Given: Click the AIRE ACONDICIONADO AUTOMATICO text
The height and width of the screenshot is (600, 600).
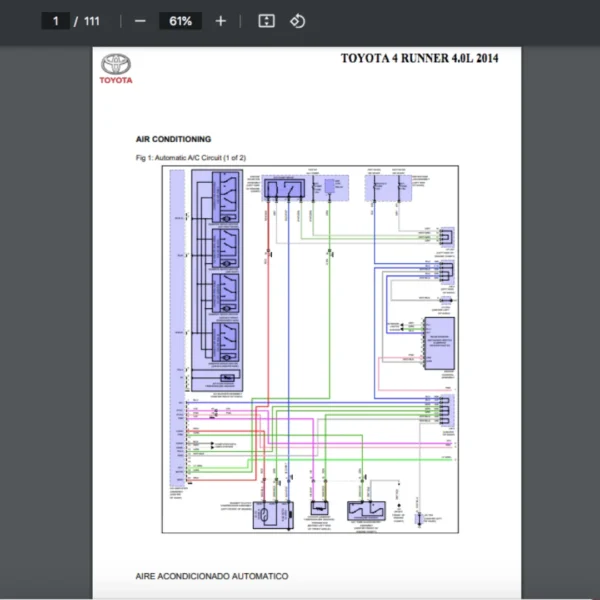Looking at the screenshot, I should click(x=212, y=576).
